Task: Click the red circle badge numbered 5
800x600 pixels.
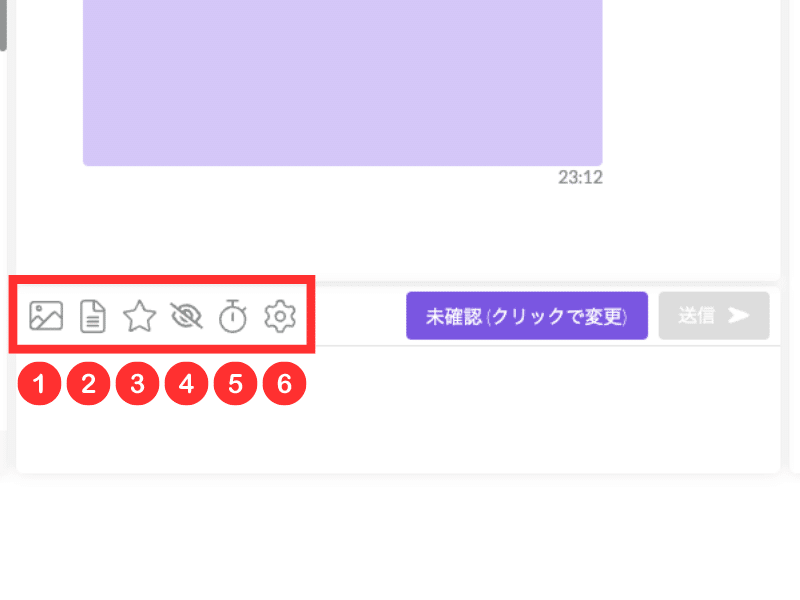Action: point(235,384)
